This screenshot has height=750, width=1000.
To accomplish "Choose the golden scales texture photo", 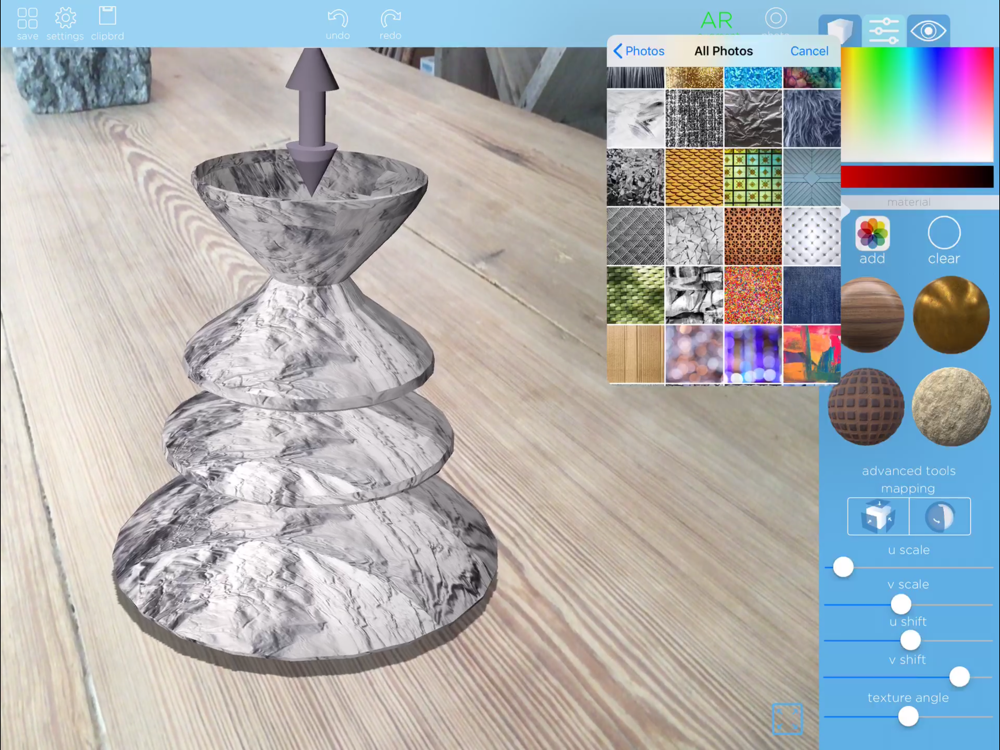I will (x=694, y=177).
